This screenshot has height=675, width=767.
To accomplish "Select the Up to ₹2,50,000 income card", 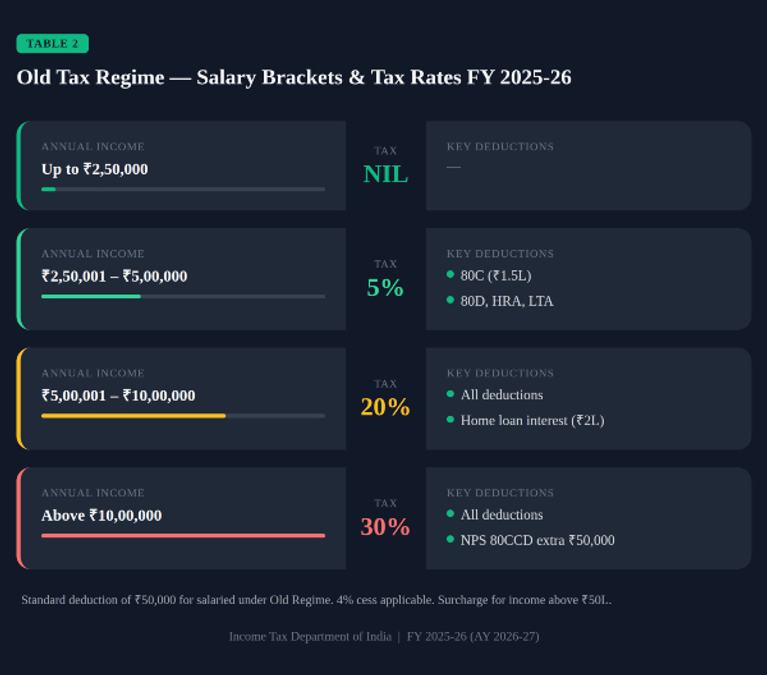I will point(181,166).
